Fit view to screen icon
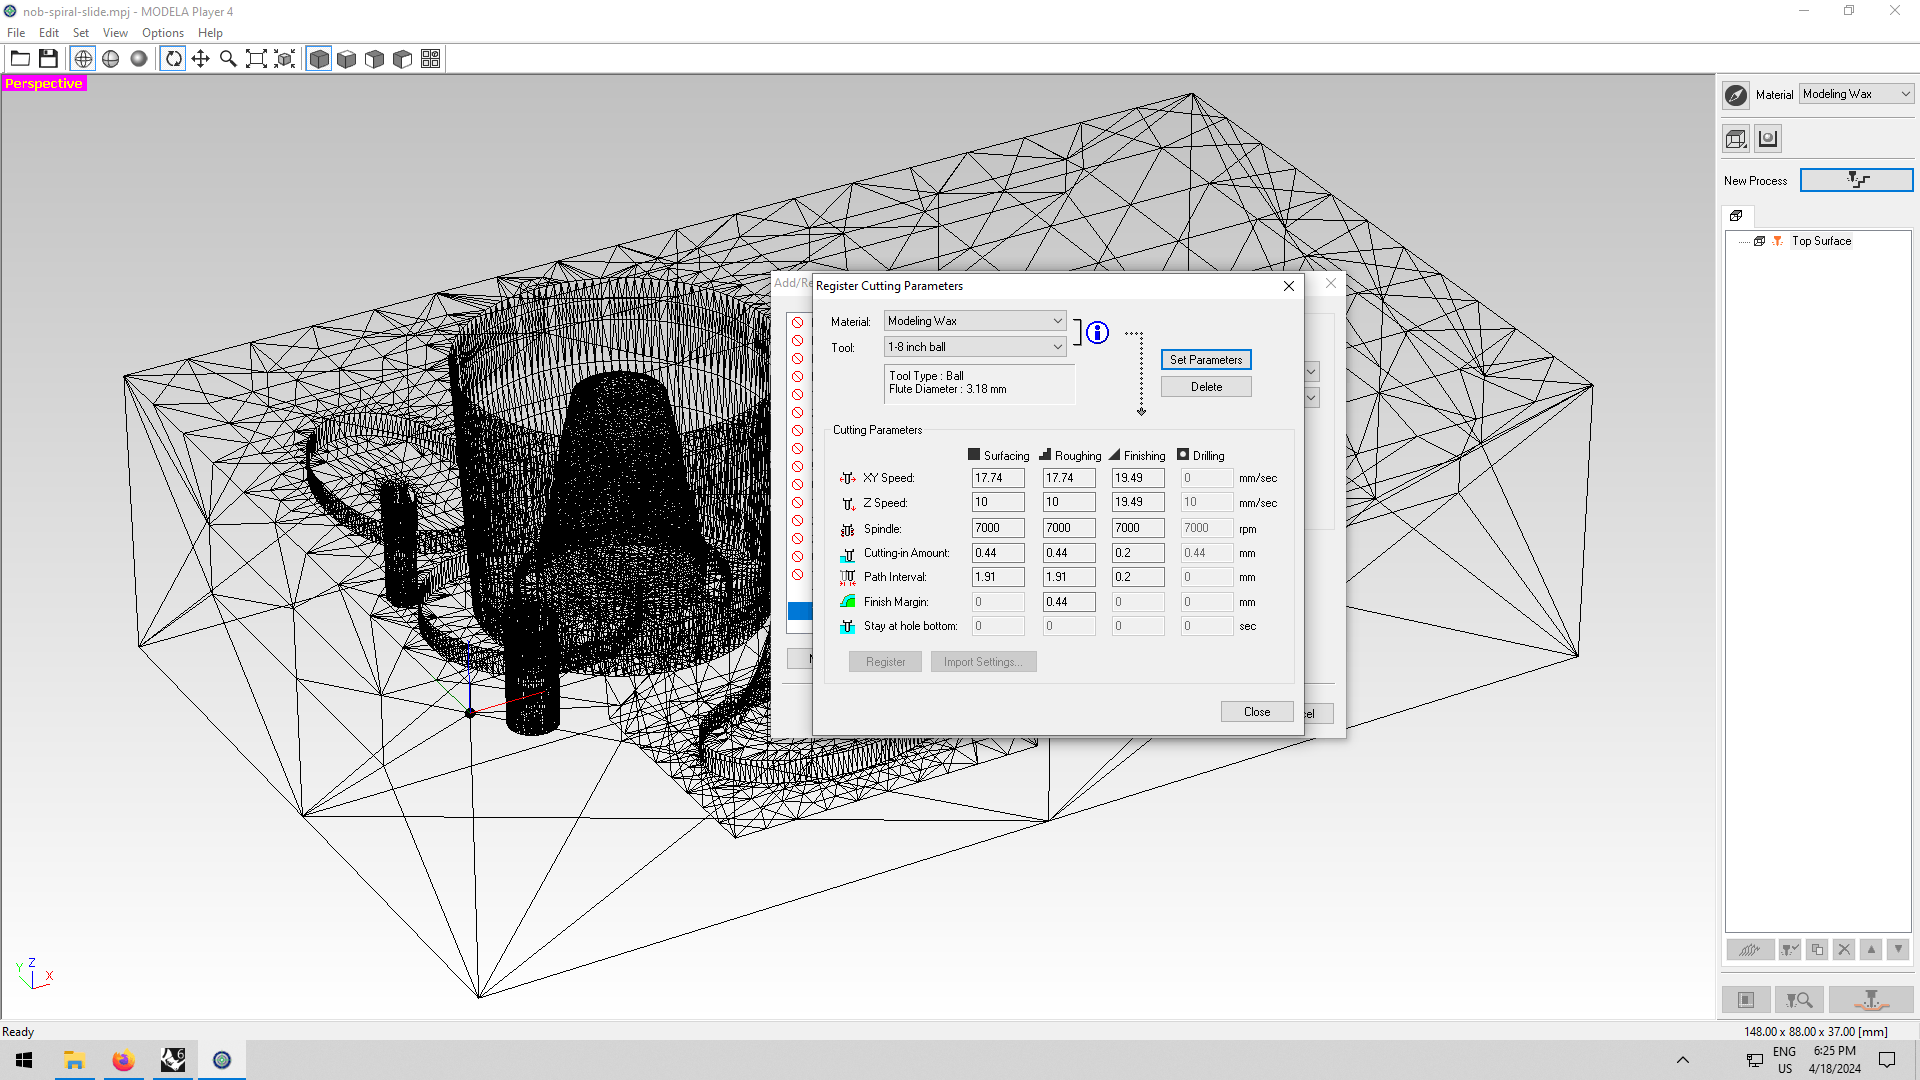 tap(257, 59)
